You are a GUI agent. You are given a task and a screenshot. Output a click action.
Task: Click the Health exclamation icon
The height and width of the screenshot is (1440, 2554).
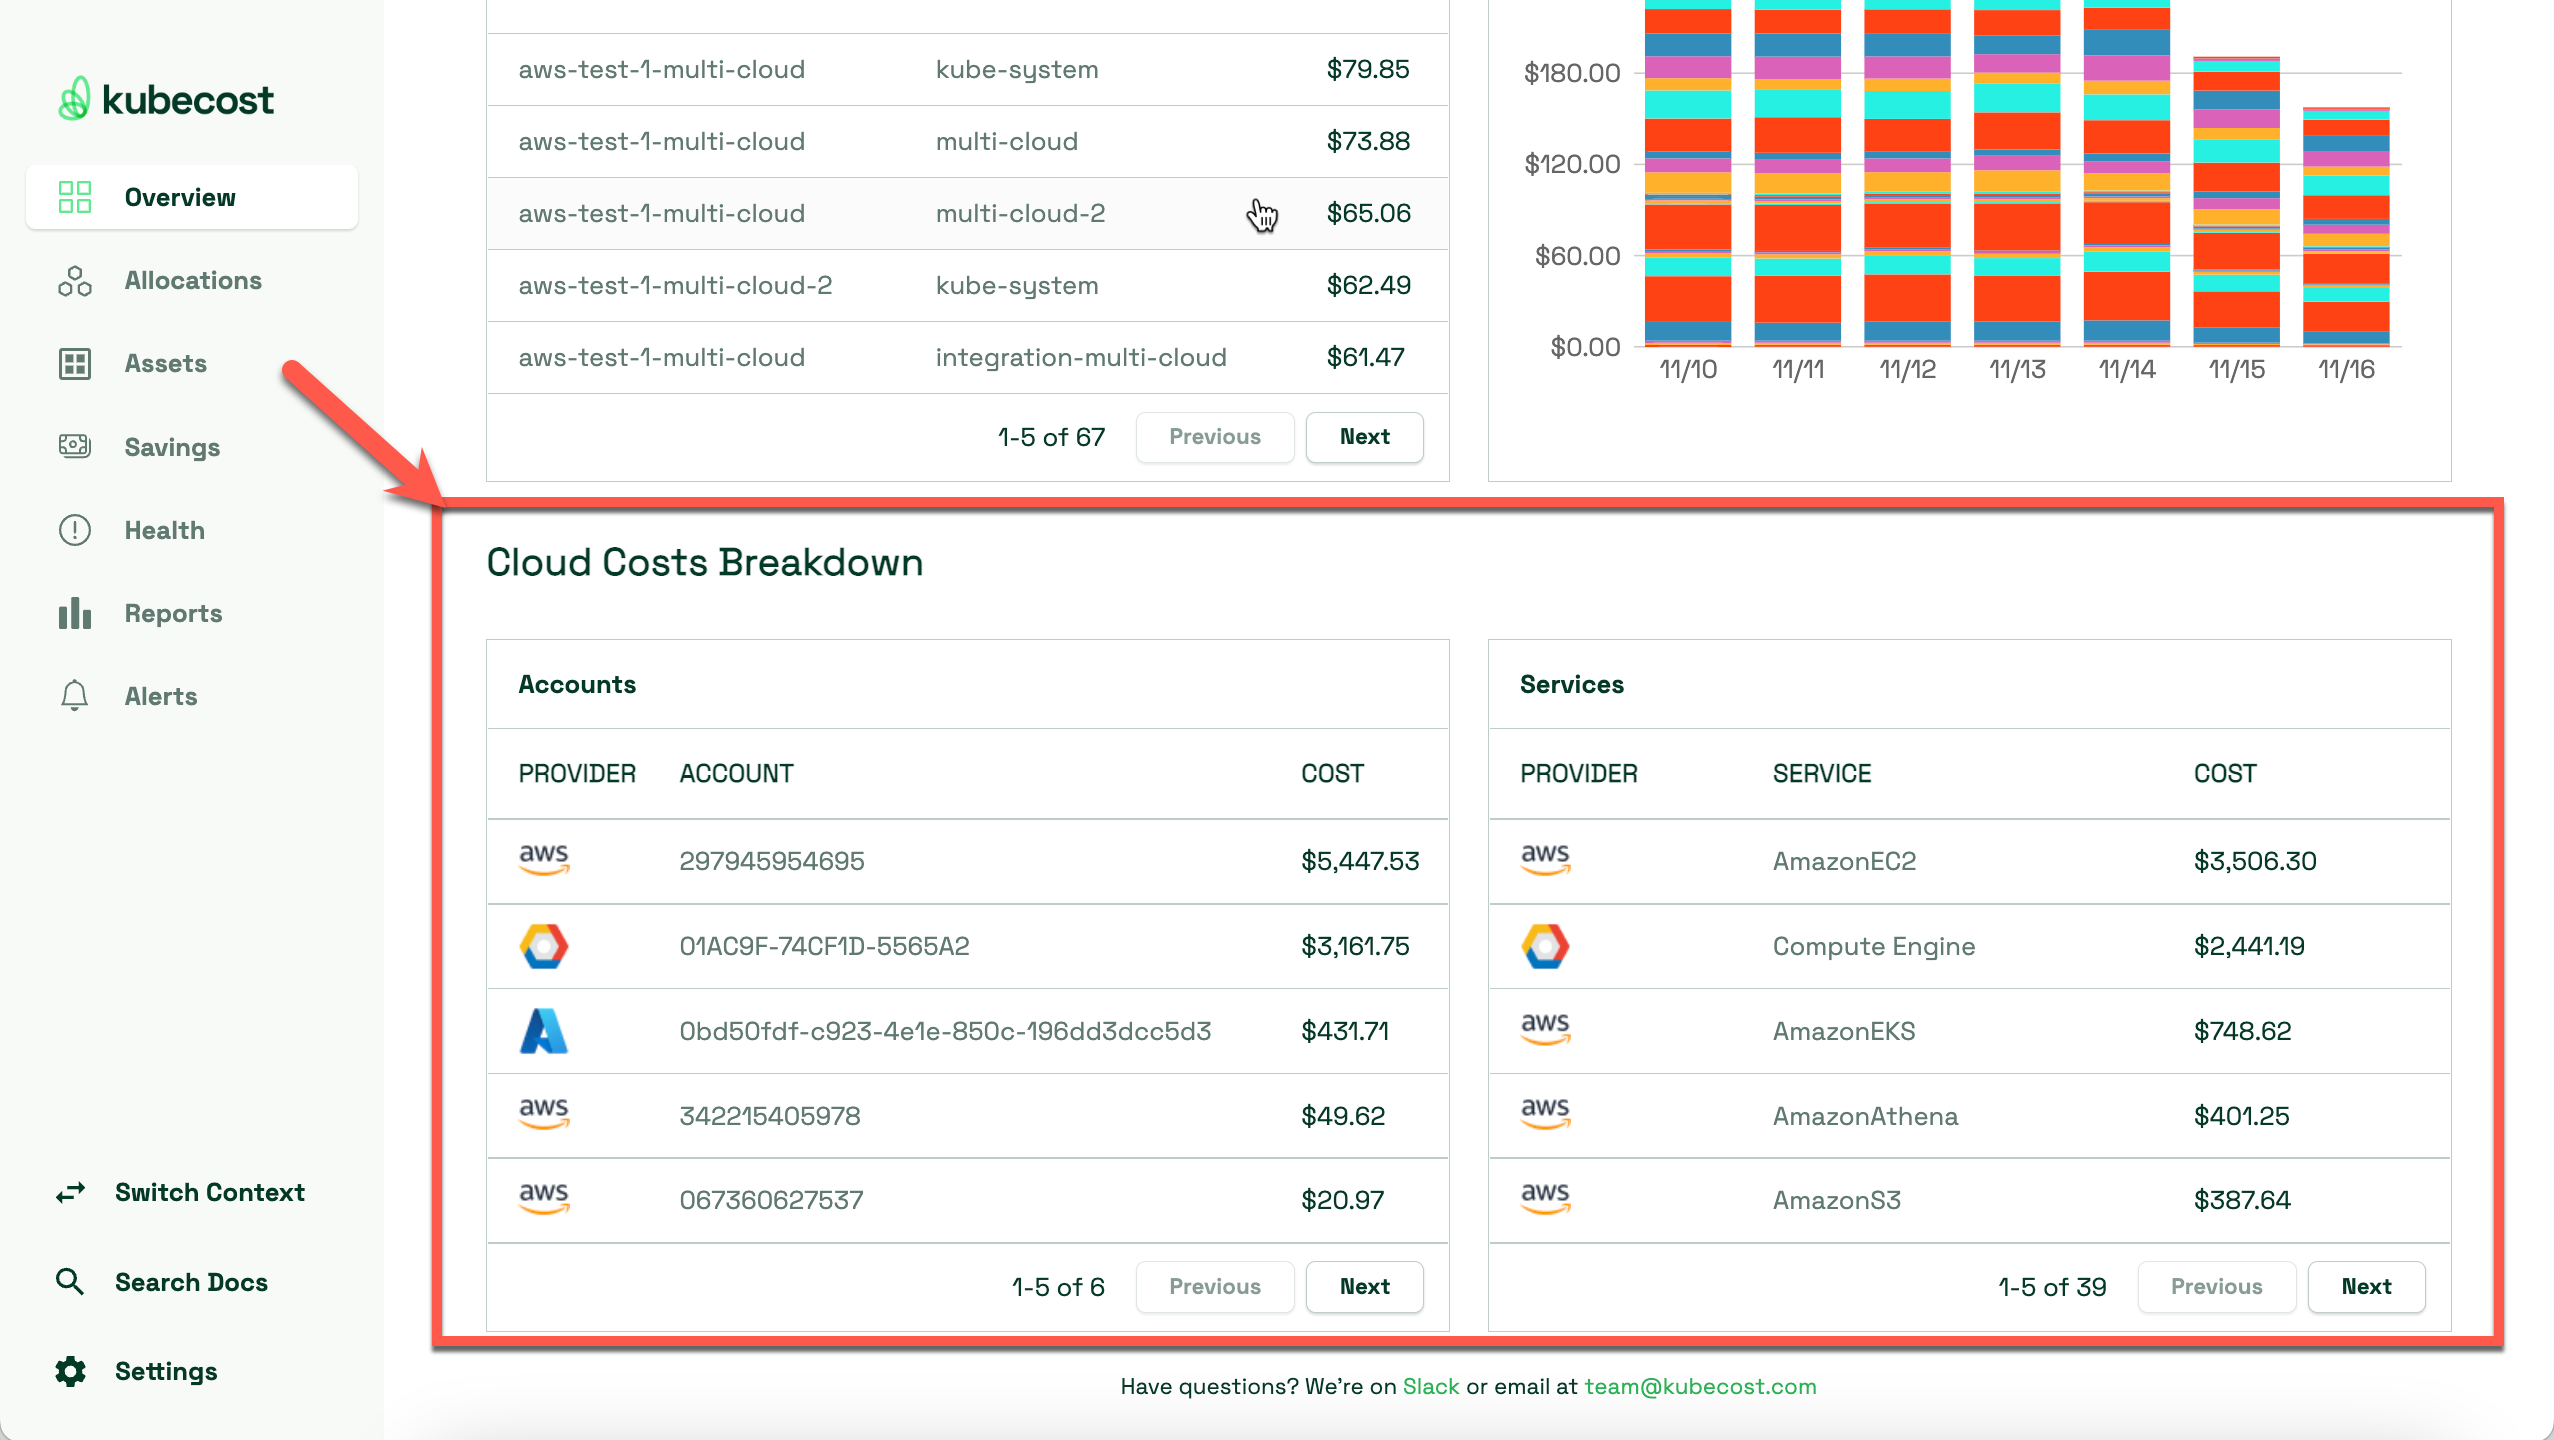pyautogui.click(x=75, y=530)
